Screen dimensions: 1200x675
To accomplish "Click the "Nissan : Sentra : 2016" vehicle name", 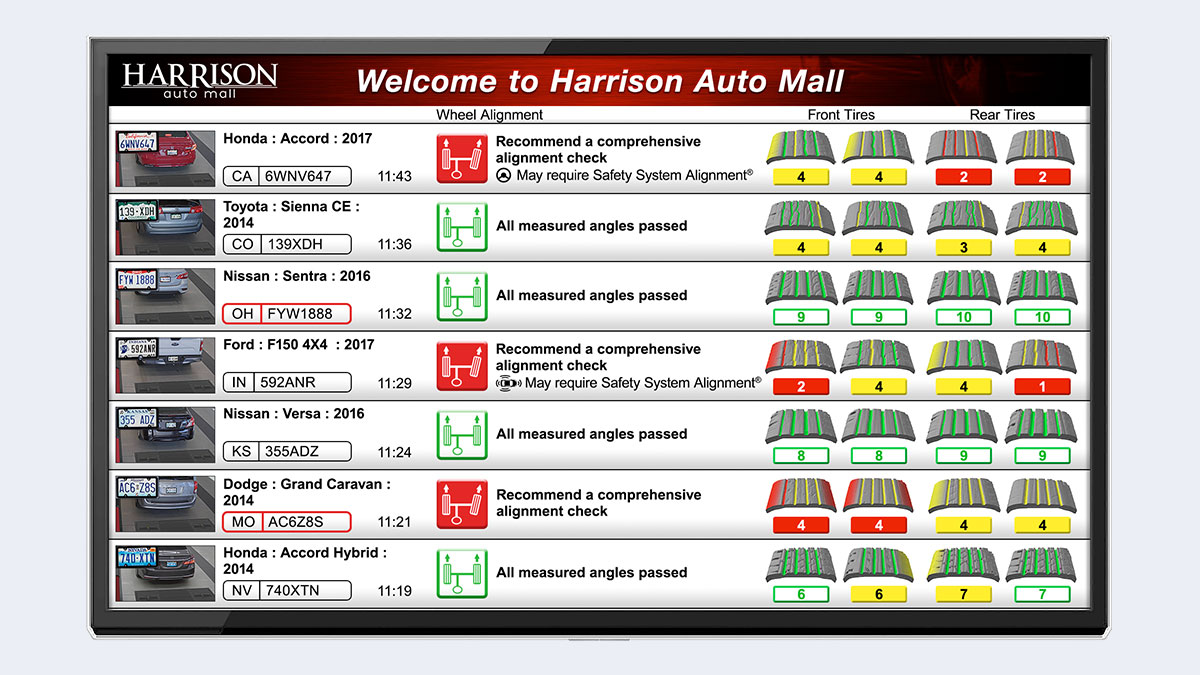I will point(296,276).
